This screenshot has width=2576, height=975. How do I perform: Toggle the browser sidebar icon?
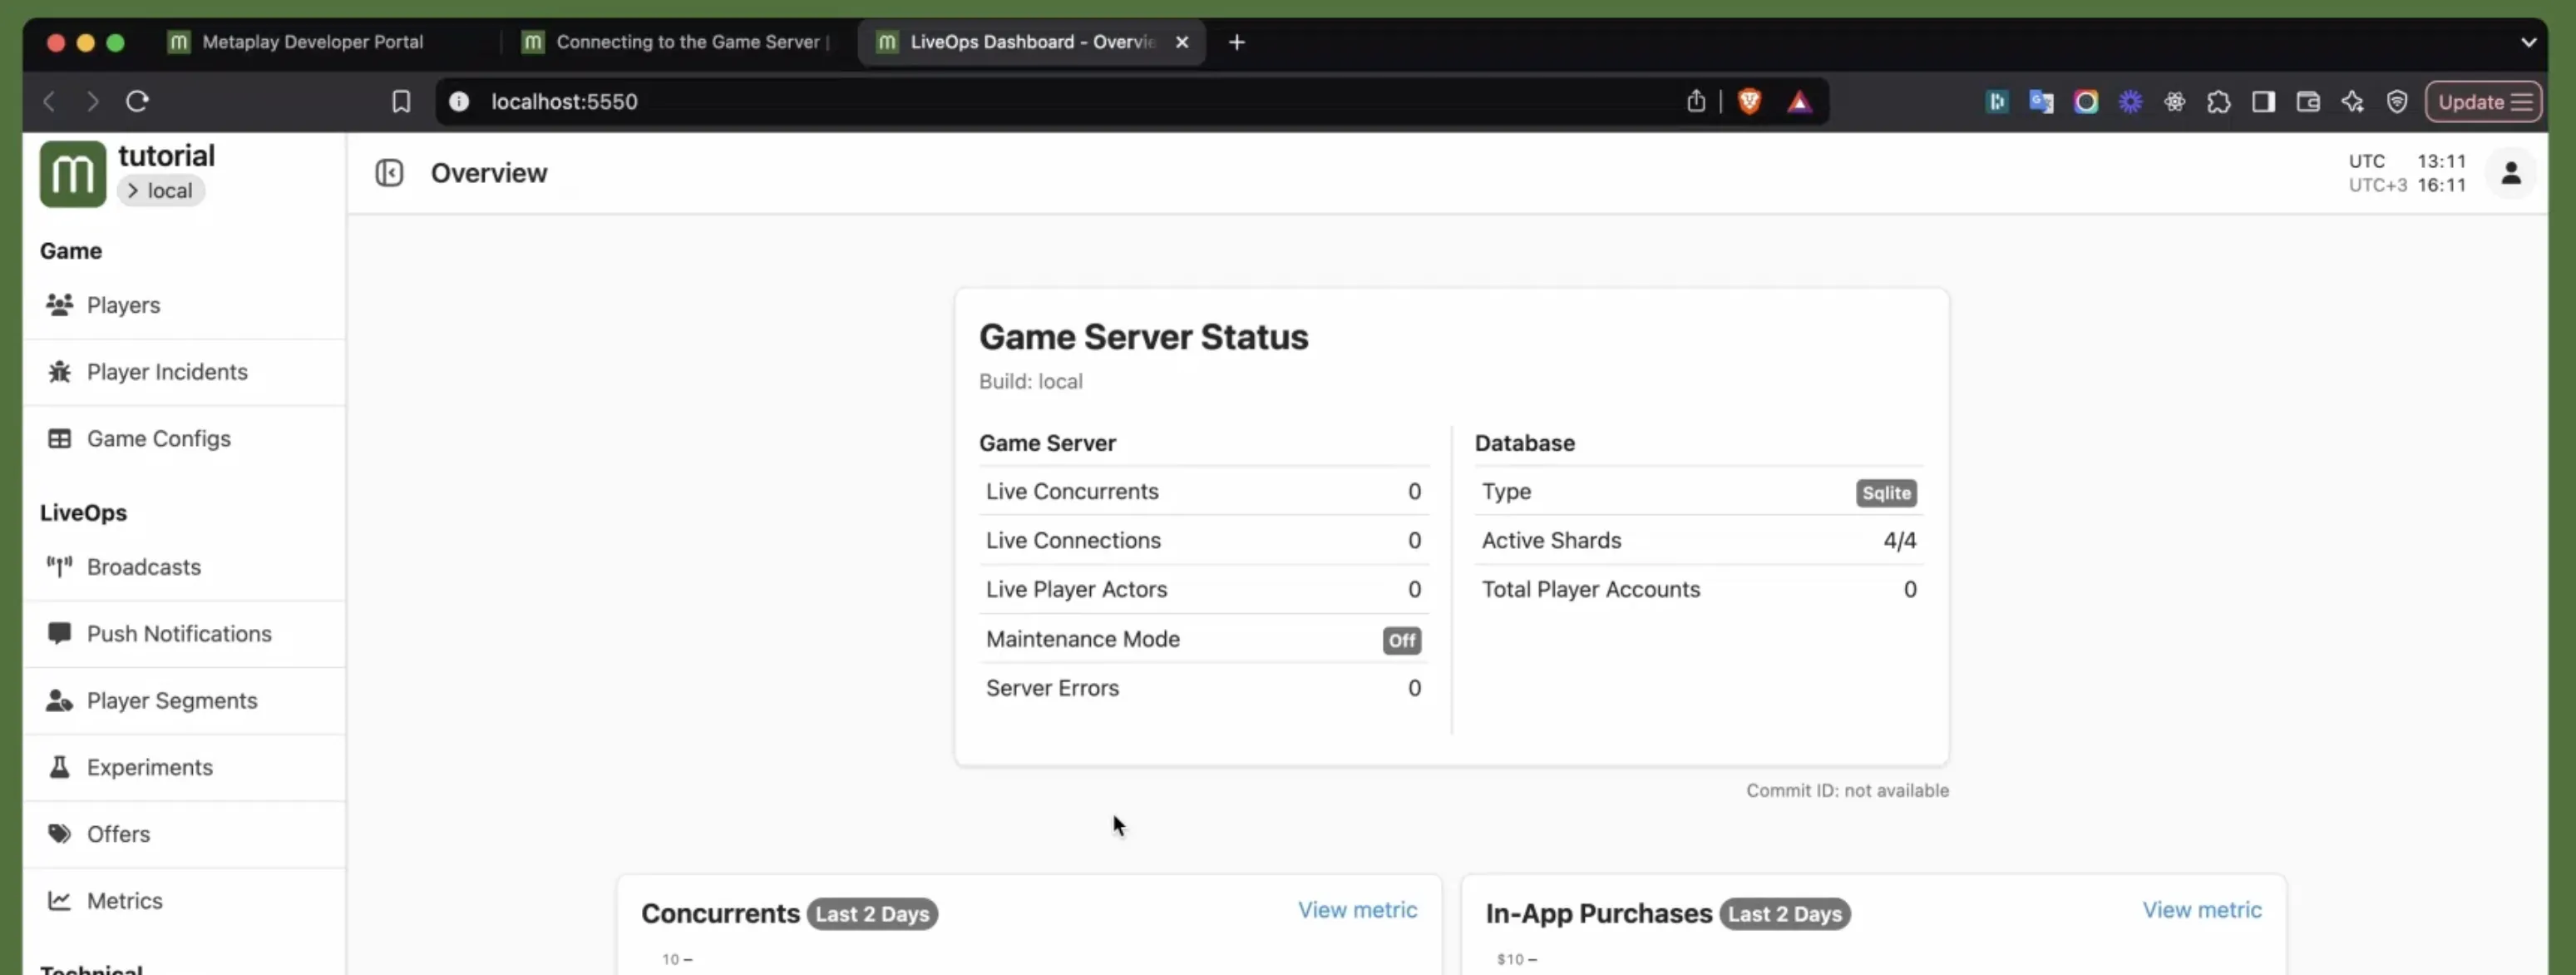pyautogui.click(x=2263, y=101)
